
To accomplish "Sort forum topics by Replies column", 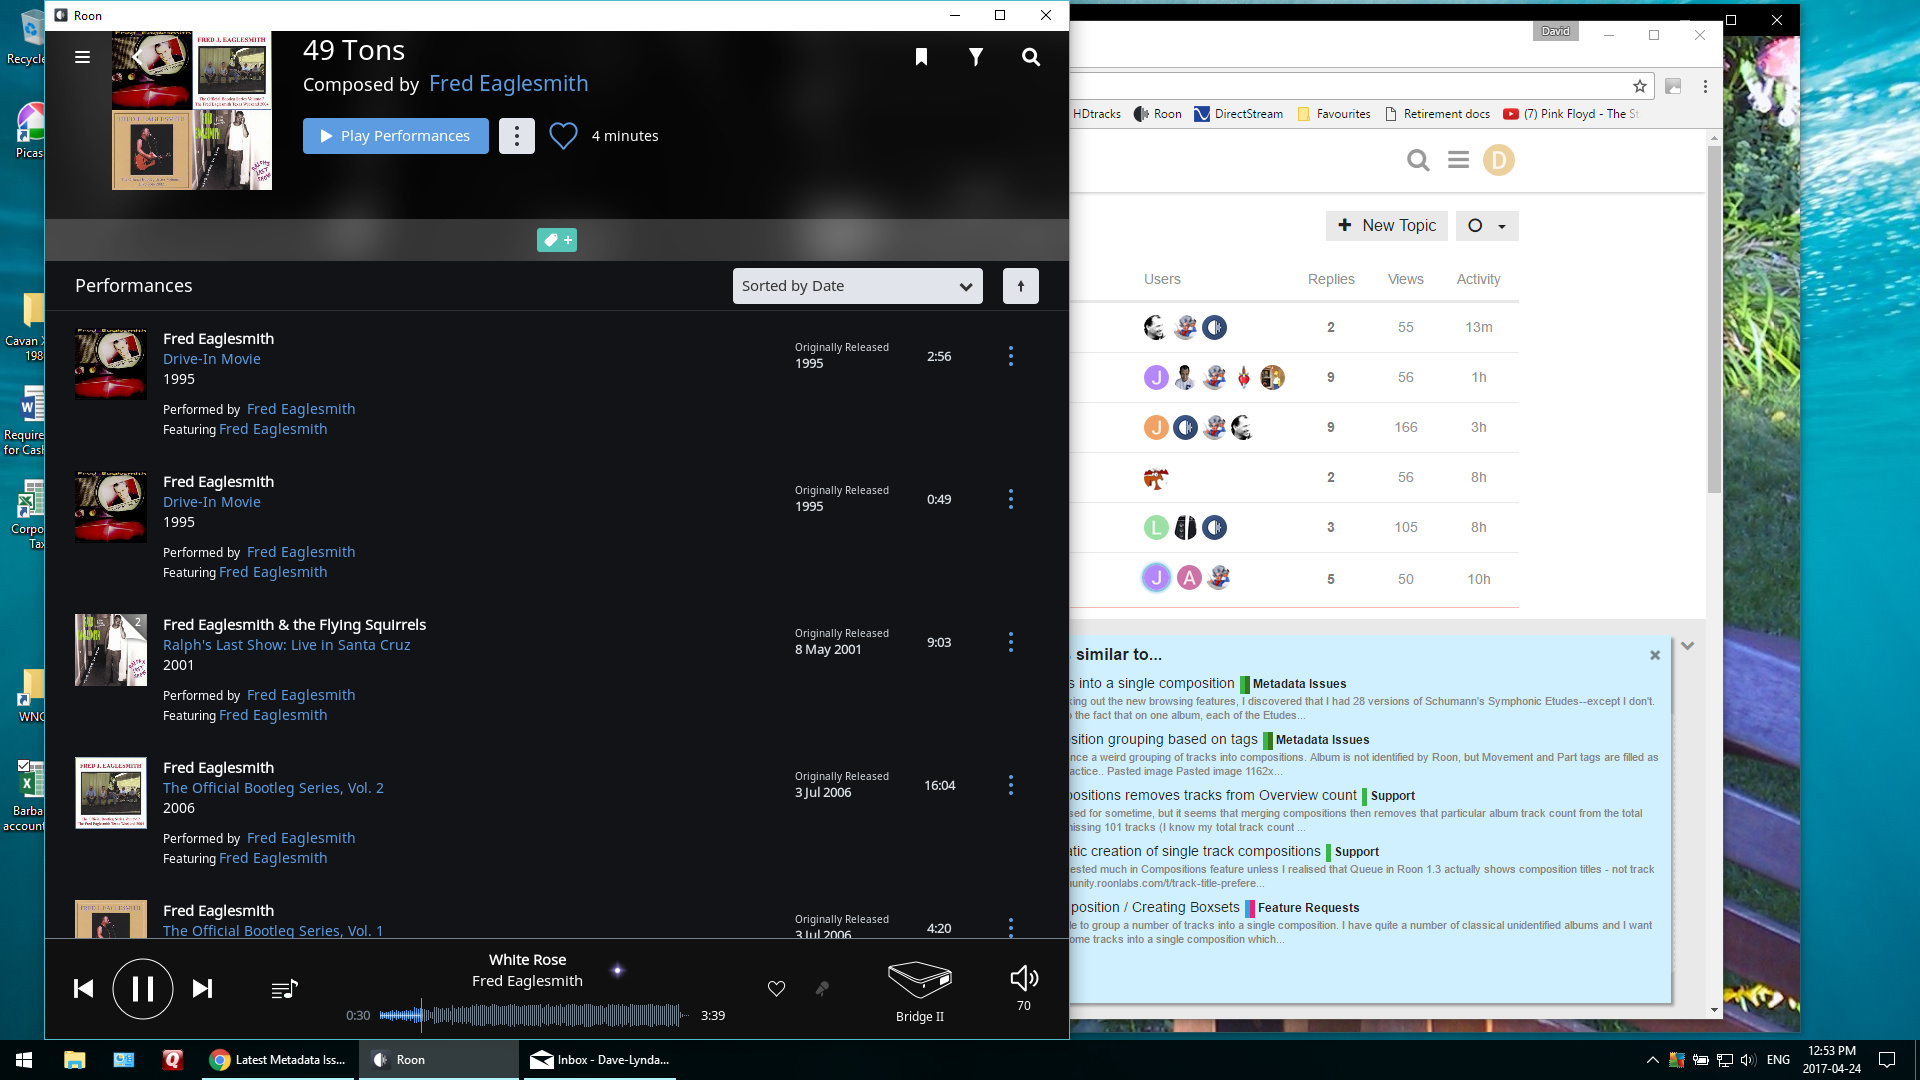I will (x=1331, y=279).
